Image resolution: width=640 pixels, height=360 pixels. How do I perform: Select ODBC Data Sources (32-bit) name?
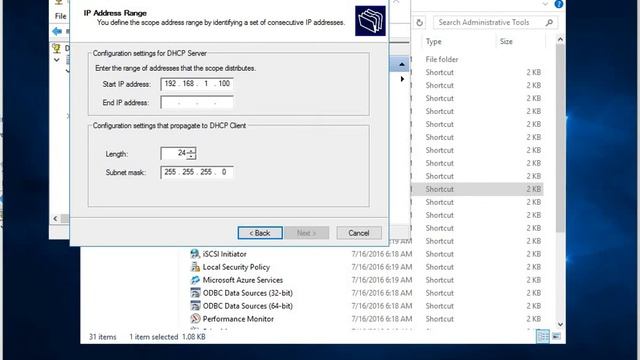click(x=247, y=293)
